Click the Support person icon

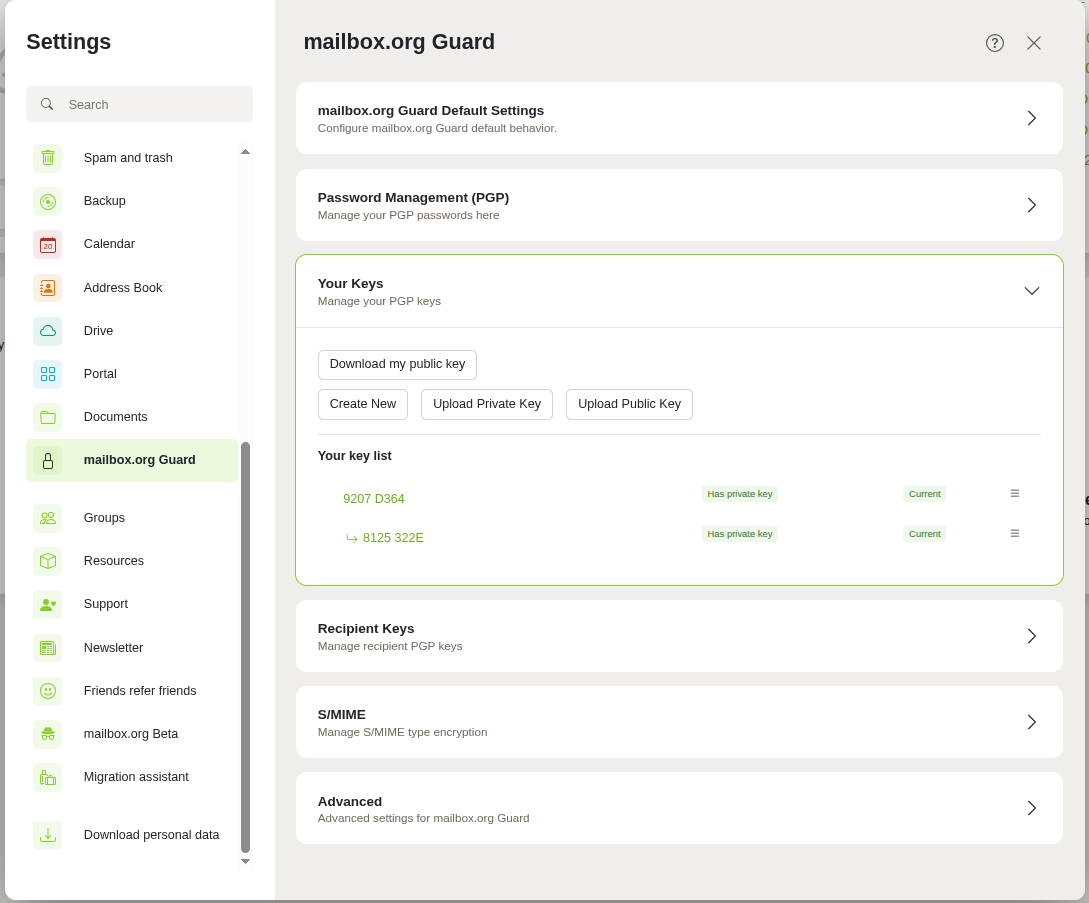48,604
